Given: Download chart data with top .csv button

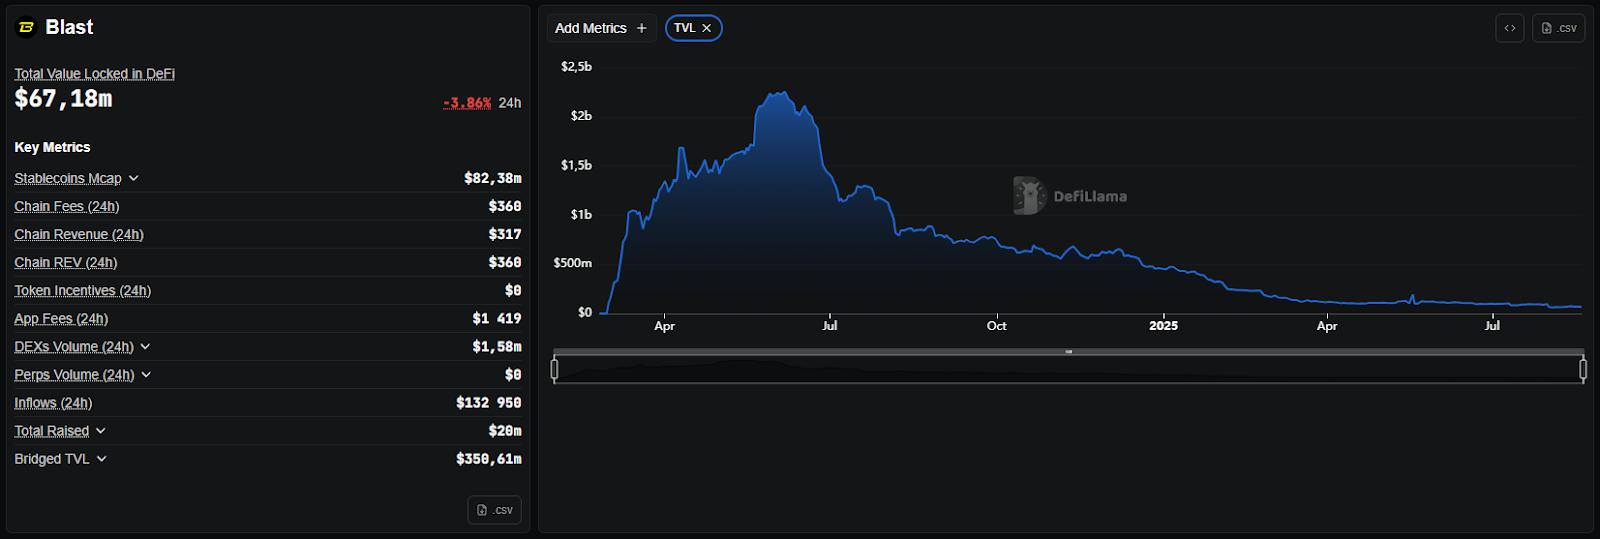Looking at the screenshot, I should [x=1558, y=28].
